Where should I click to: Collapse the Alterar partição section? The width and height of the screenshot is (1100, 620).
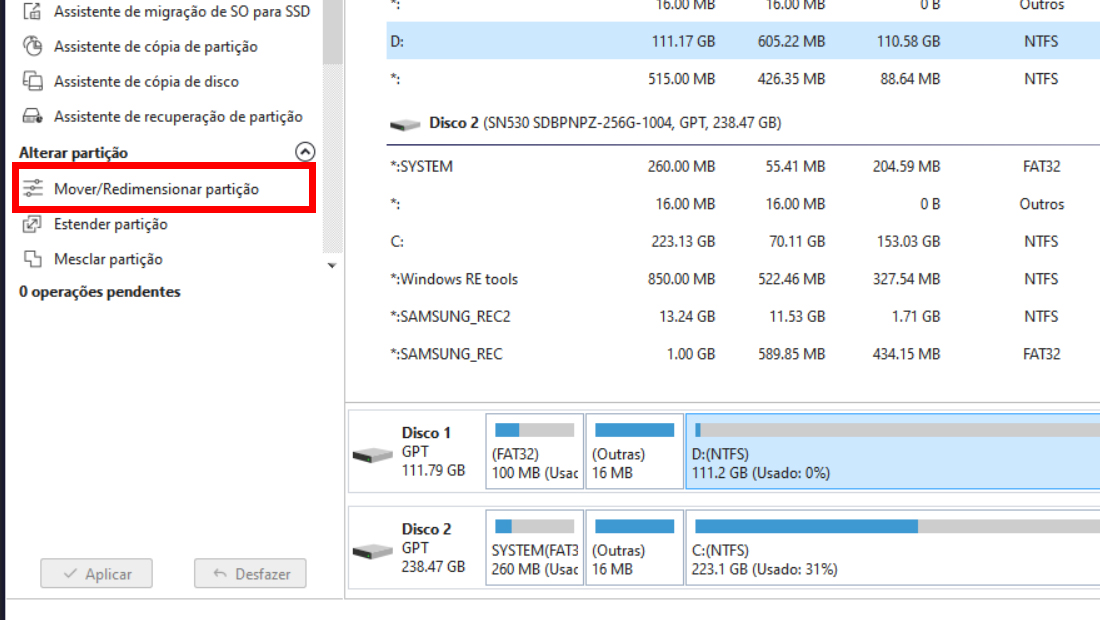tap(305, 151)
